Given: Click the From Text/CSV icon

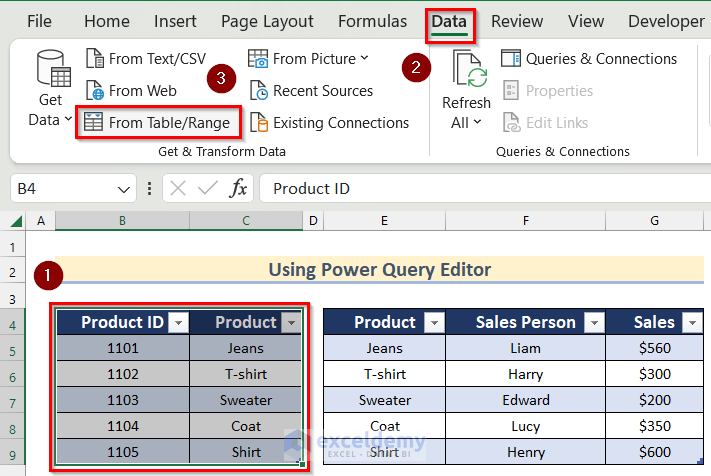Looking at the screenshot, I should [x=95, y=59].
